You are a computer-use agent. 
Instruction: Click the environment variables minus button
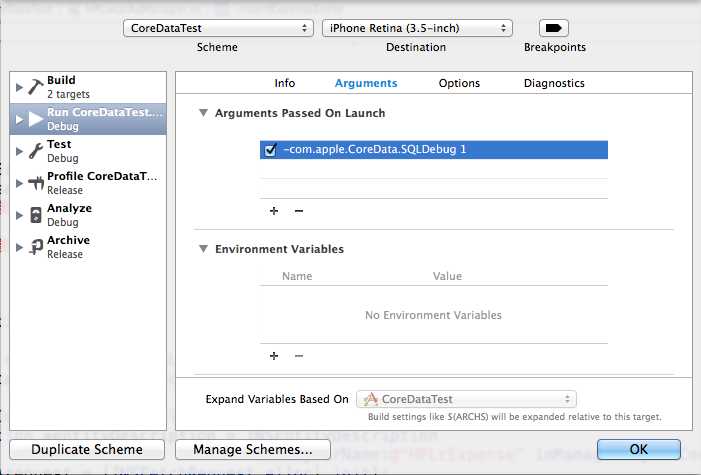(299, 356)
